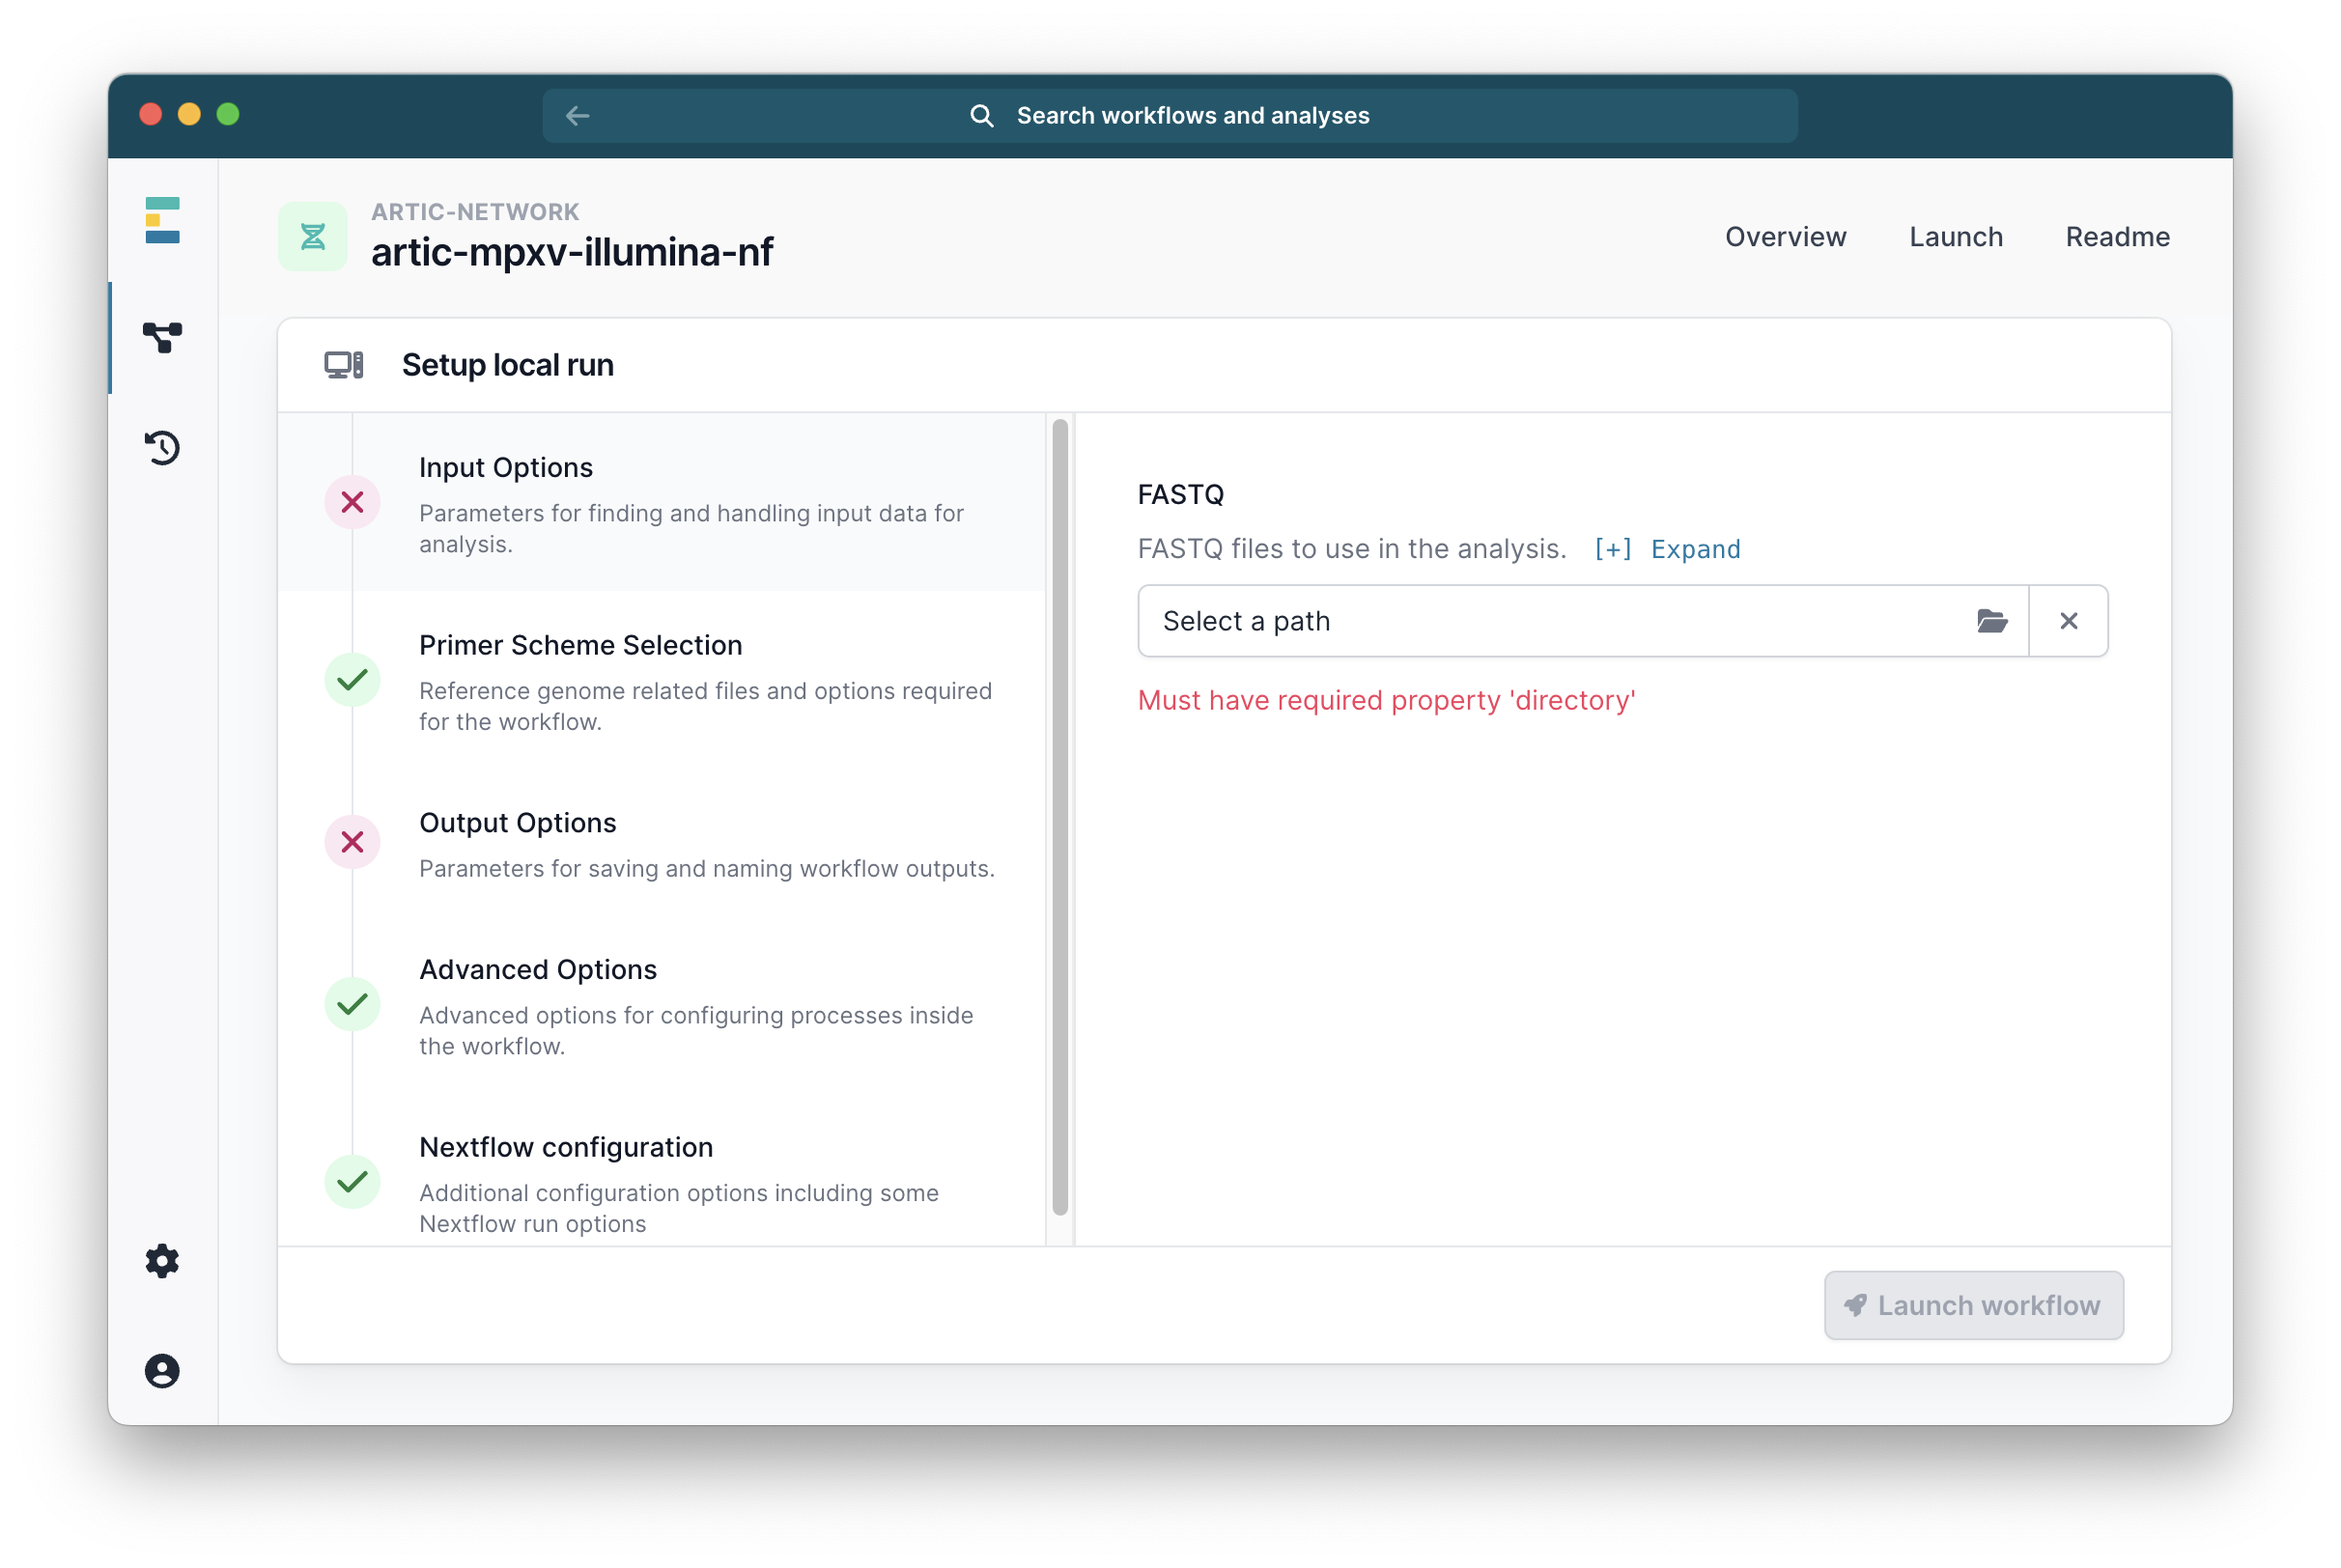2341x1568 pixels.
Task: Expand the FASTQ description with [+] Expand
Action: point(1667,549)
